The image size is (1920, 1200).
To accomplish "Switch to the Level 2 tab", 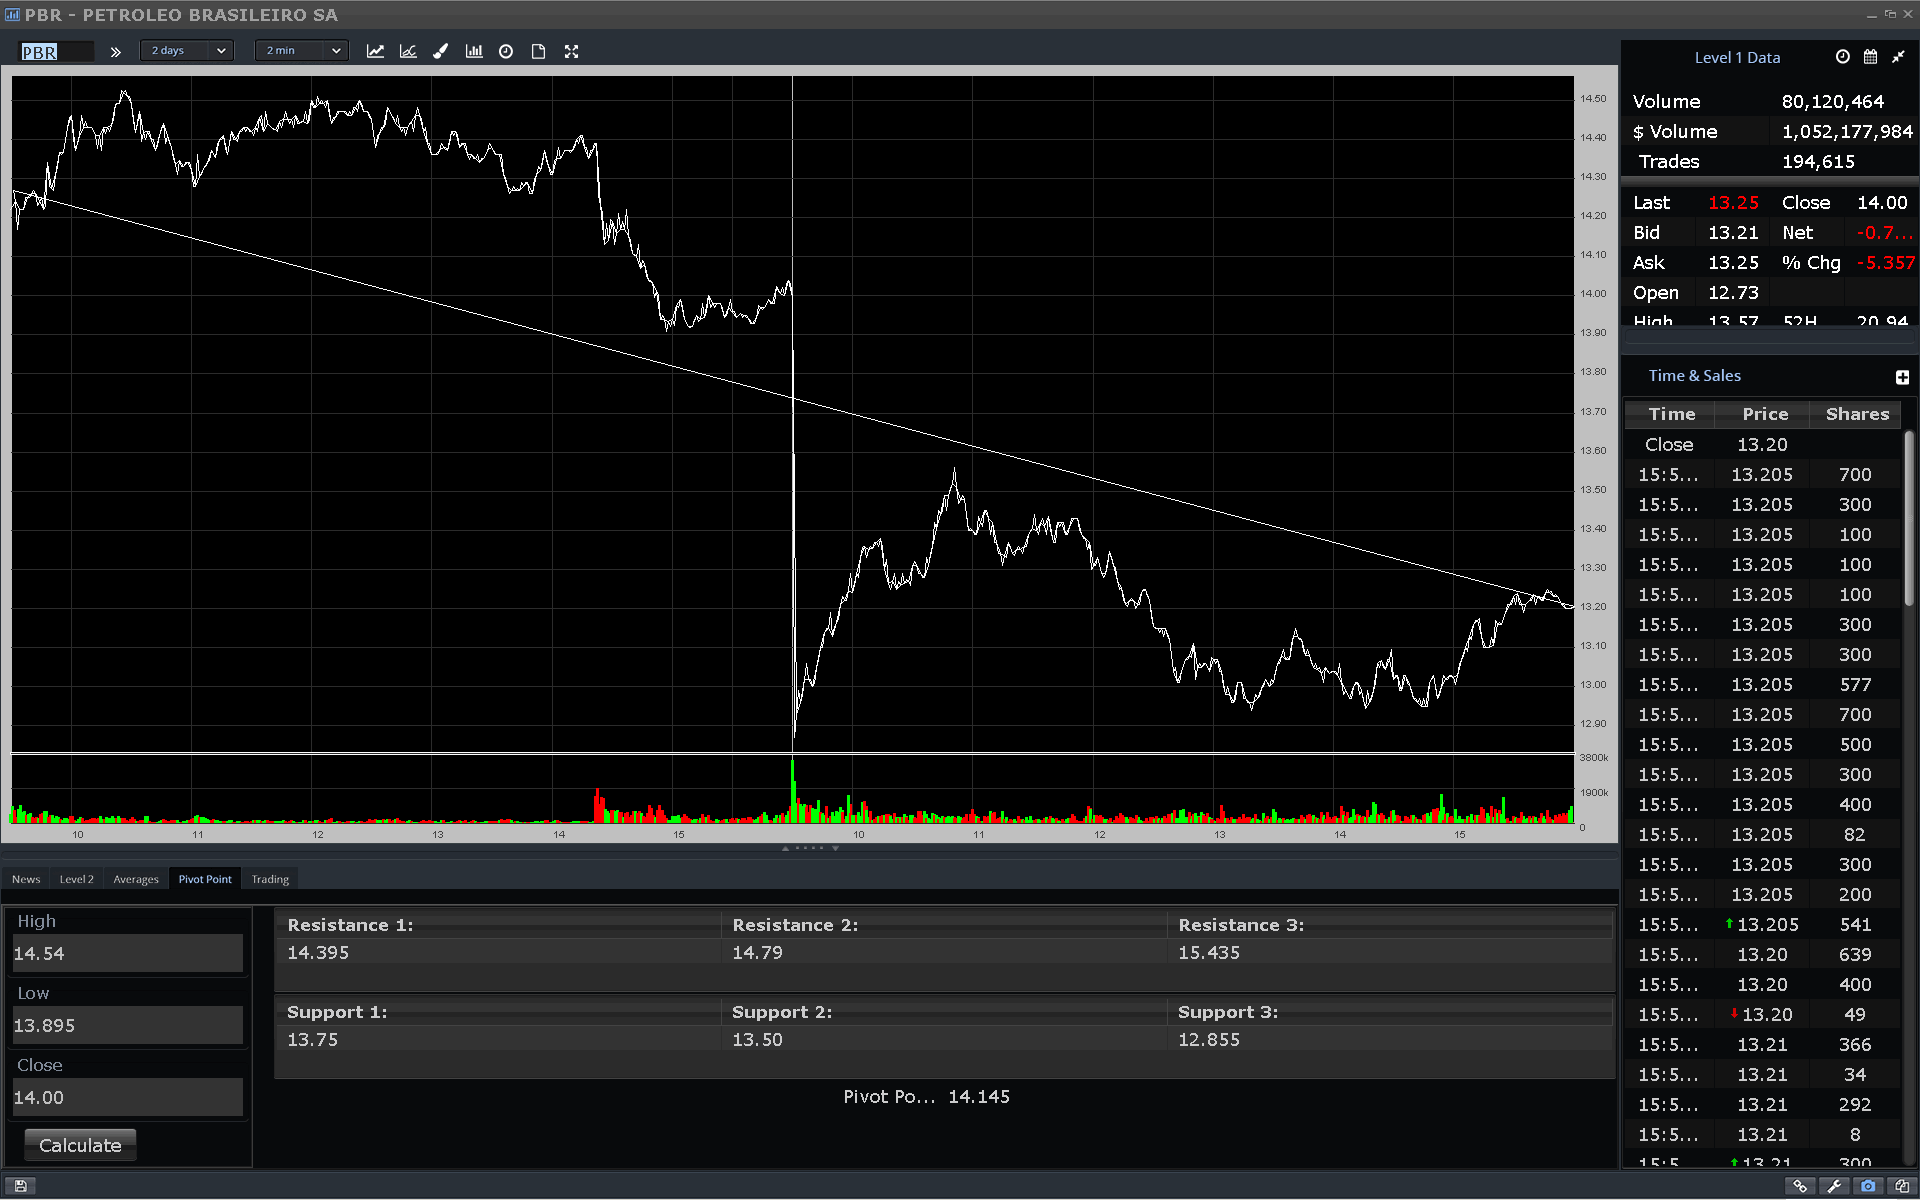I will [x=76, y=879].
